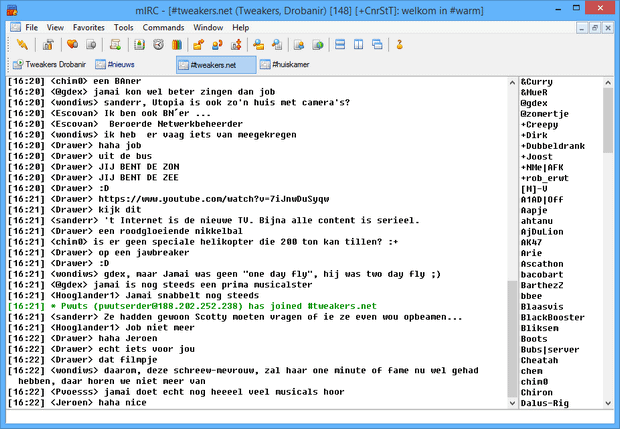Viewport: 620px width, 429px height.
Task: Select A1AD|Off in the nick list
Action: pos(542,200)
